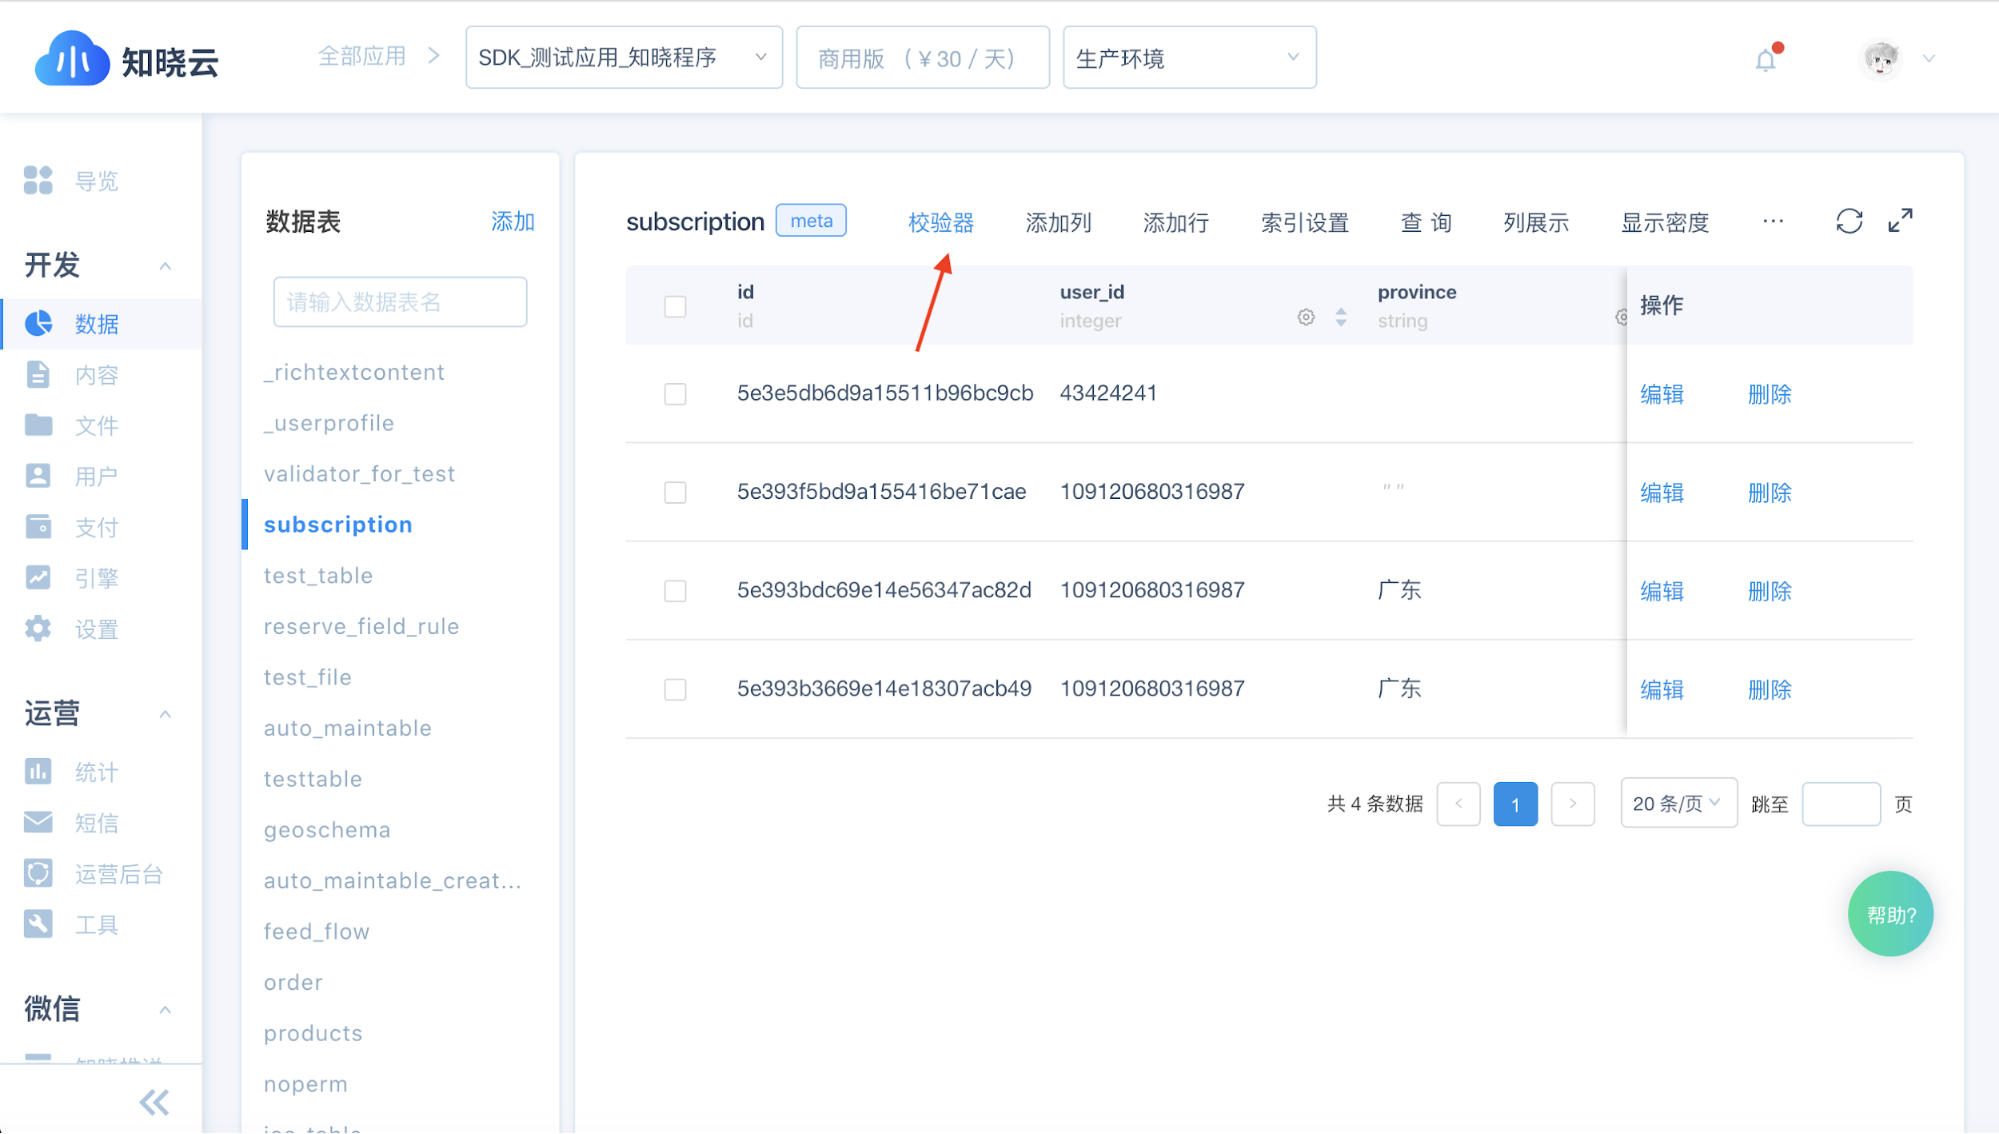Viewport: 1999px width, 1134px height.
Task: Open the 20 条/页 page size dropdown
Action: tap(1677, 803)
